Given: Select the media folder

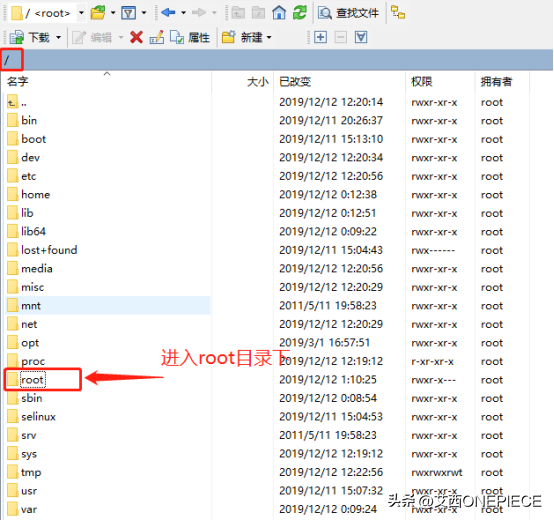Looking at the screenshot, I should click(30, 268).
